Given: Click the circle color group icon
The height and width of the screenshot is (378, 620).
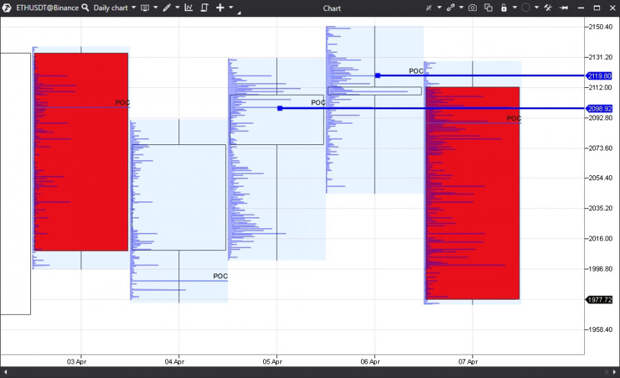Looking at the screenshot, I should point(525,8).
